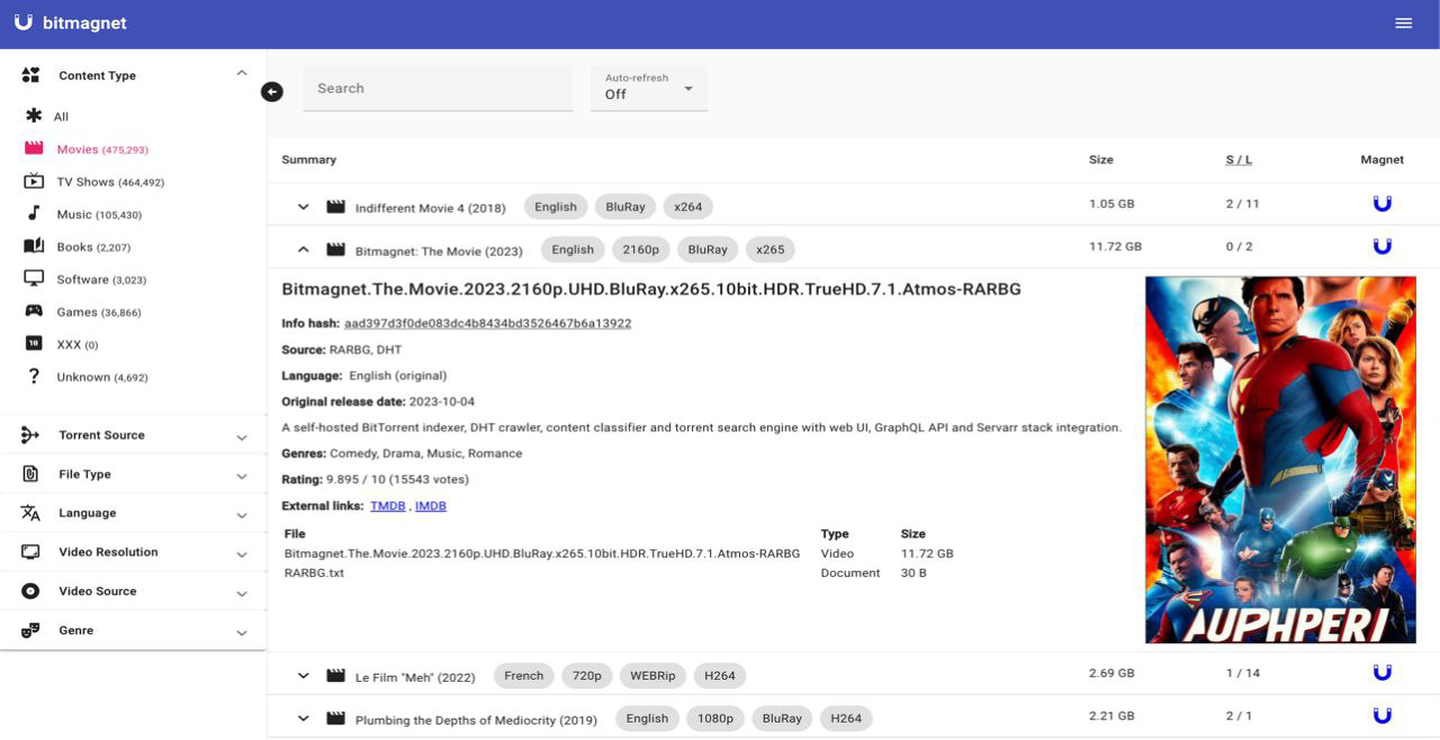Screen dimensions: 1440x740
Task: Expand the Genre filter section
Action: click(241, 633)
